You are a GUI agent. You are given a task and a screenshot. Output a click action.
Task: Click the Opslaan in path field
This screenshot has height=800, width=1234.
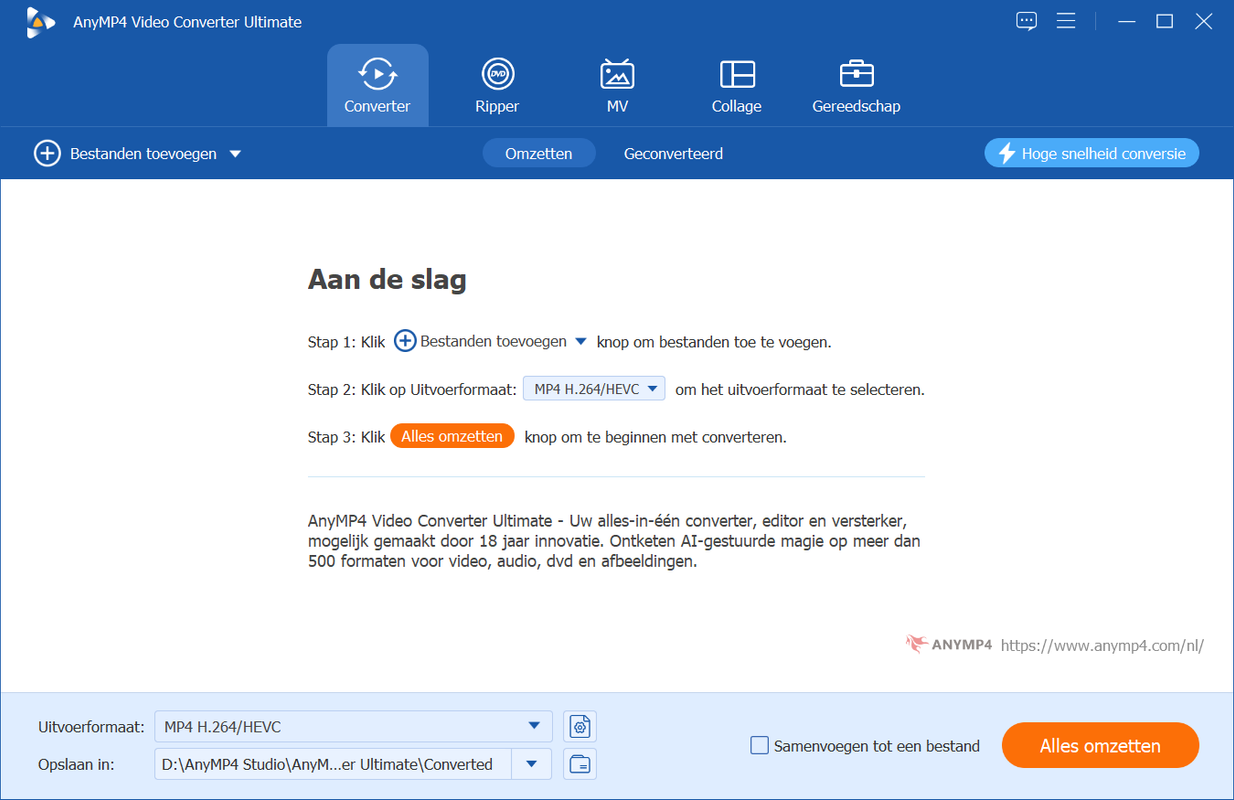332,764
